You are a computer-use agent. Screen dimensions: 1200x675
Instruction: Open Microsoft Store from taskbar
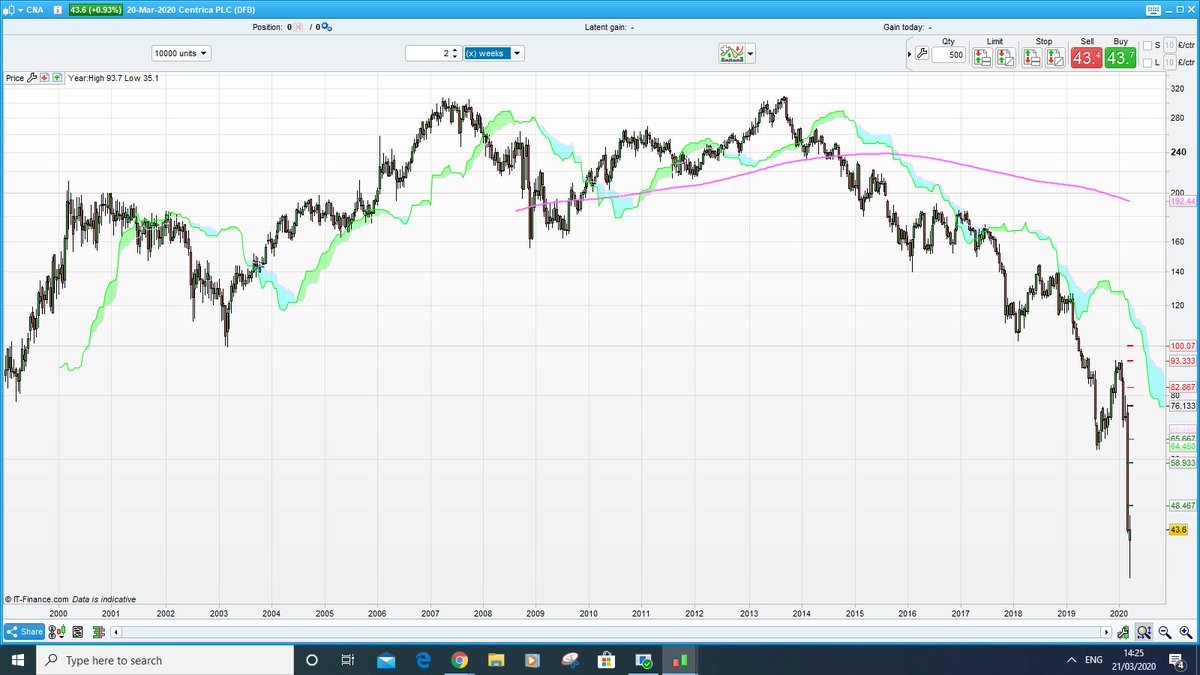pos(605,660)
